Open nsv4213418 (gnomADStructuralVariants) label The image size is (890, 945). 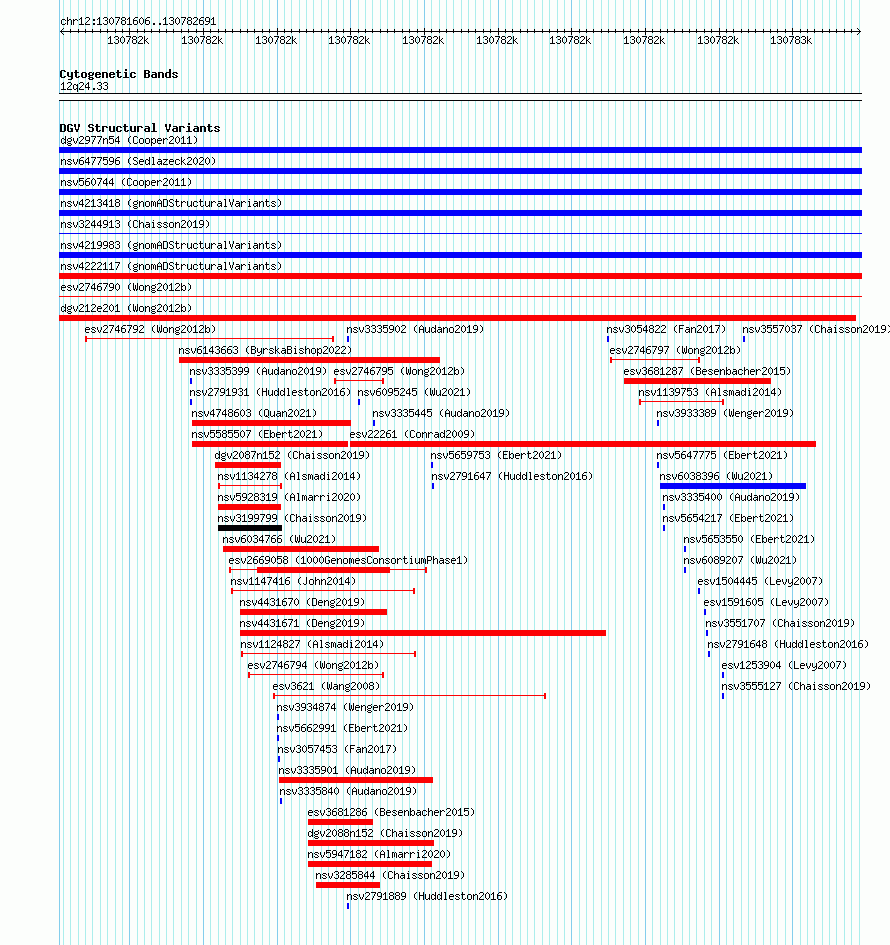[171, 204]
